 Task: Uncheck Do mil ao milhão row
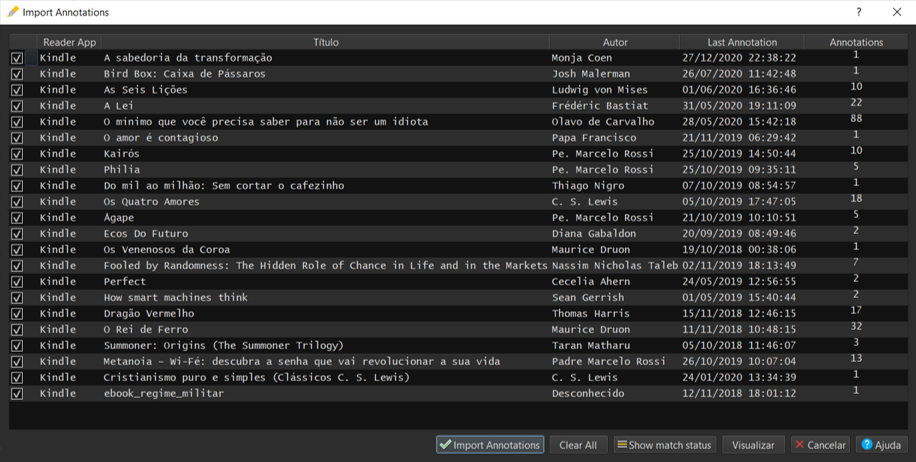click(17, 186)
